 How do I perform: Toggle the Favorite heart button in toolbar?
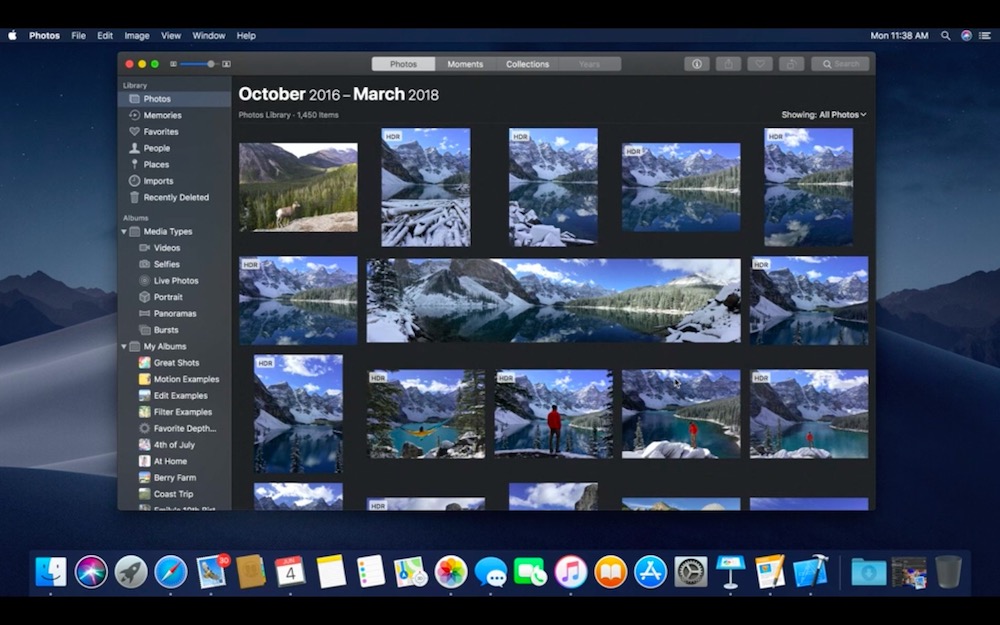(x=760, y=64)
